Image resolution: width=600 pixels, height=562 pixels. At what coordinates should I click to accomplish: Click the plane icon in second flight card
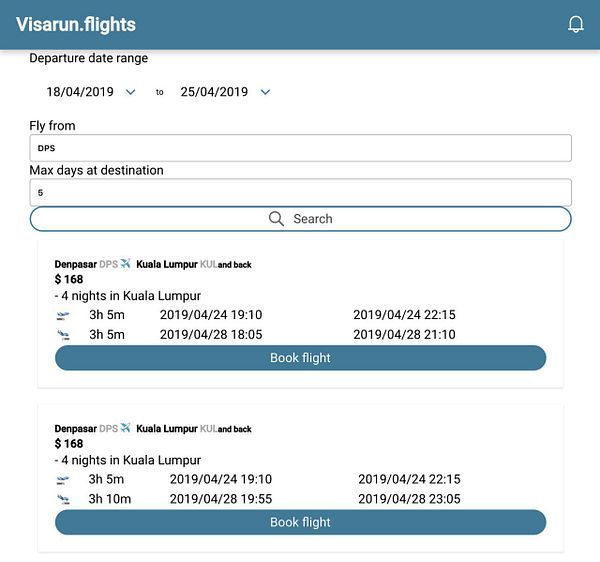tap(126, 429)
